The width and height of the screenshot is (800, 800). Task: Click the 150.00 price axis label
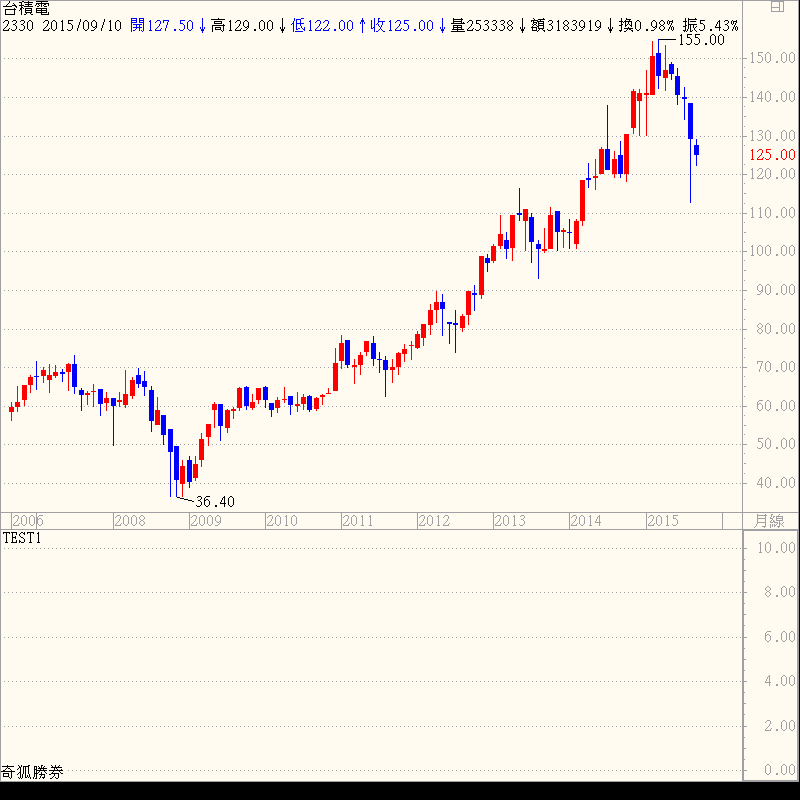772,58
